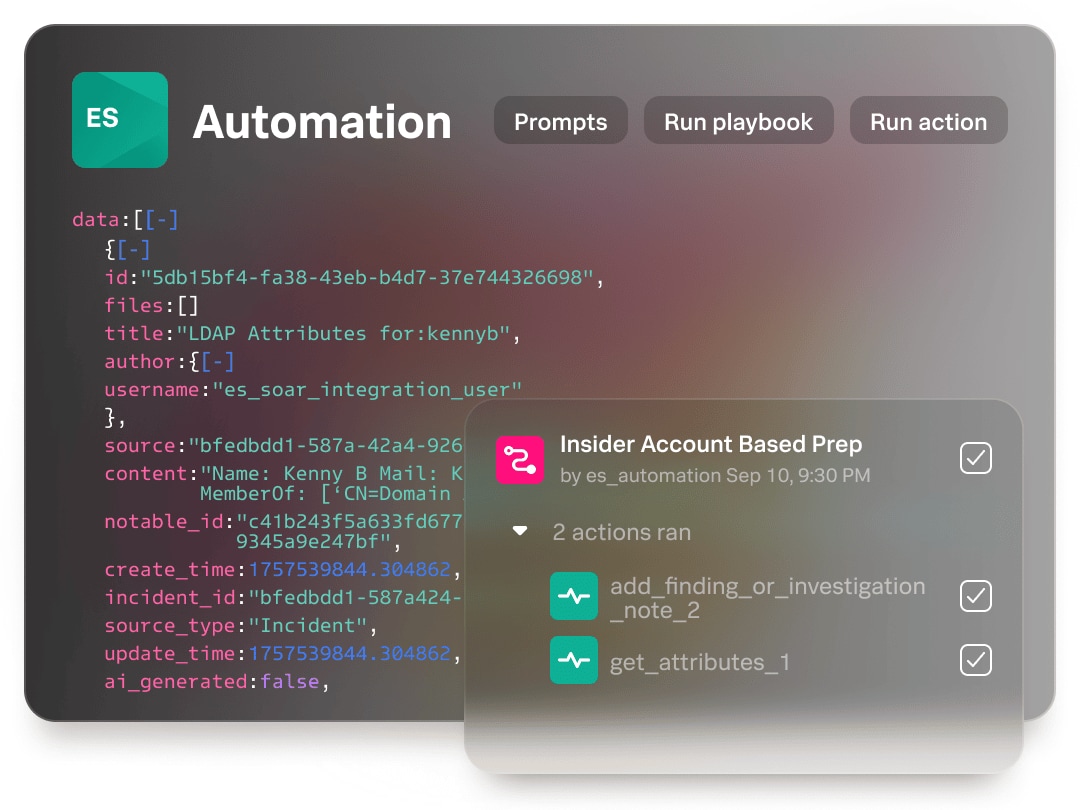Screen dimensions: 1080x810
Task: Click the incident_id value bfedbdd1-587a424-
Action: (355, 597)
